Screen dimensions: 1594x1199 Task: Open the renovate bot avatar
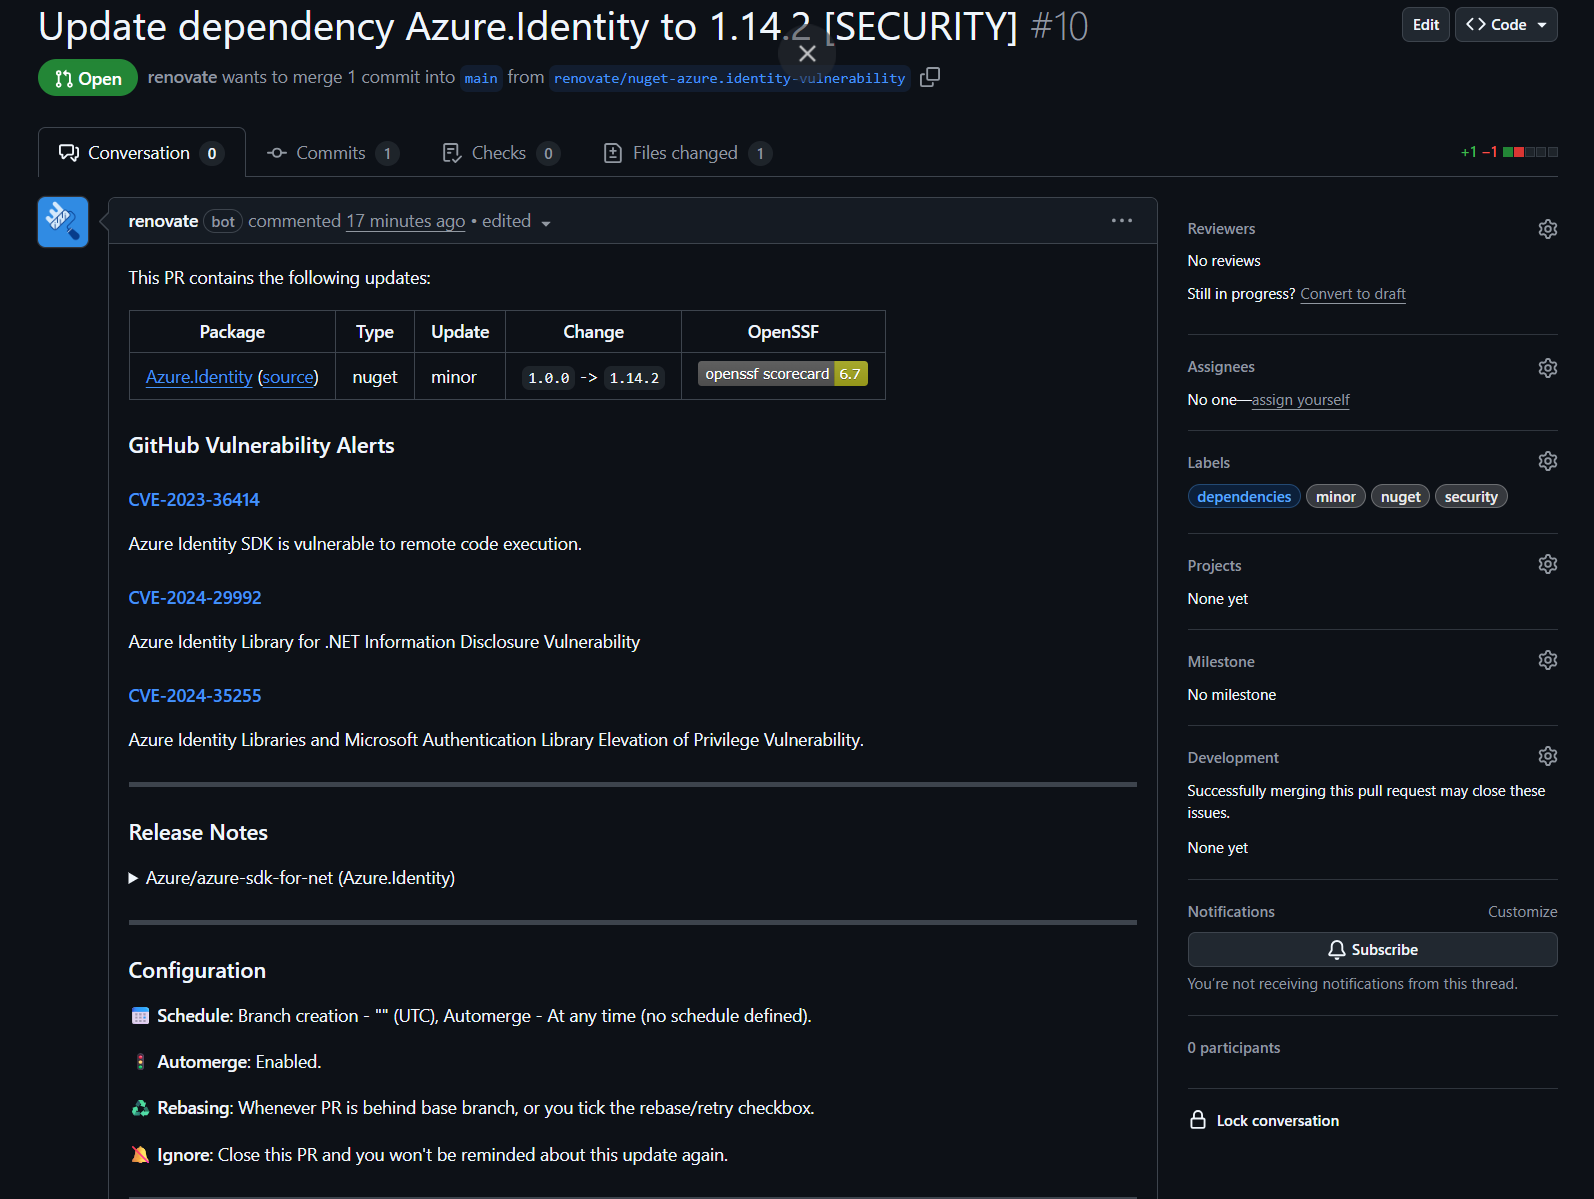click(x=63, y=222)
